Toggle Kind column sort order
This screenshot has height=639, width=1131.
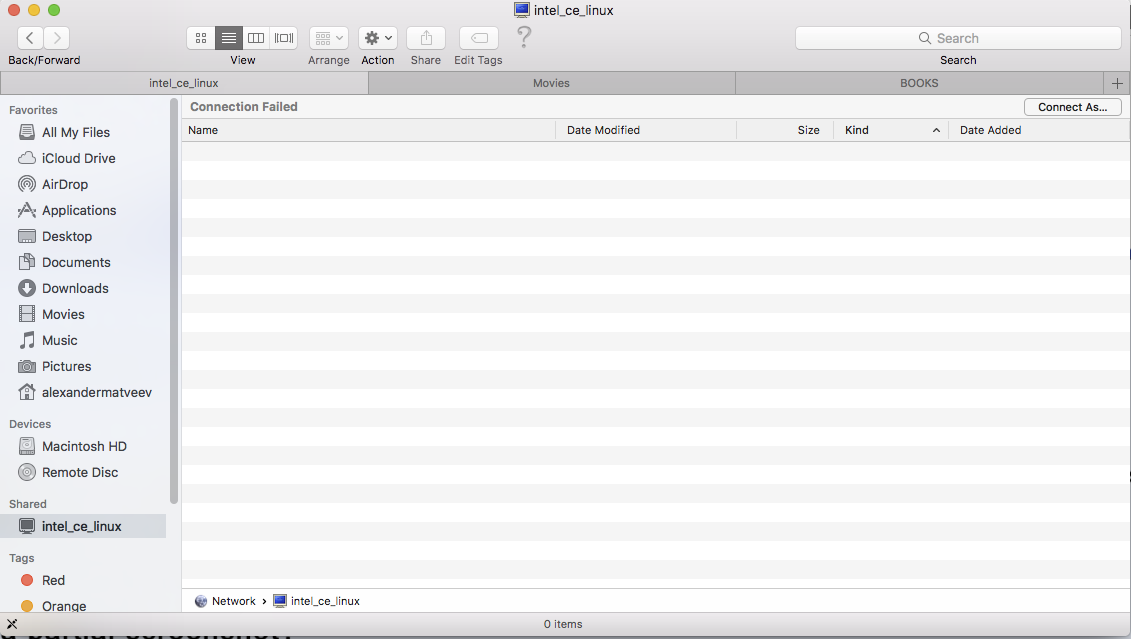(891, 130)
